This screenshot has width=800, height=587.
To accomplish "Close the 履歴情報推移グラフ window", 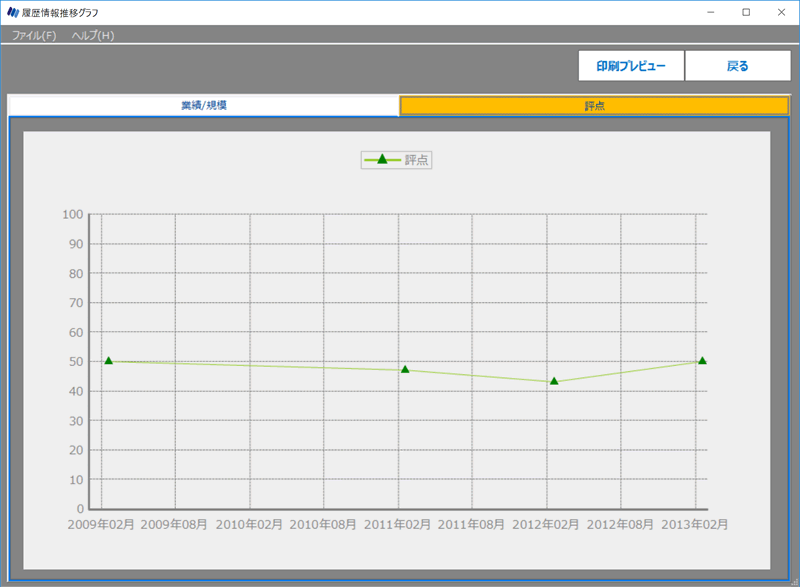I will 781,12.
